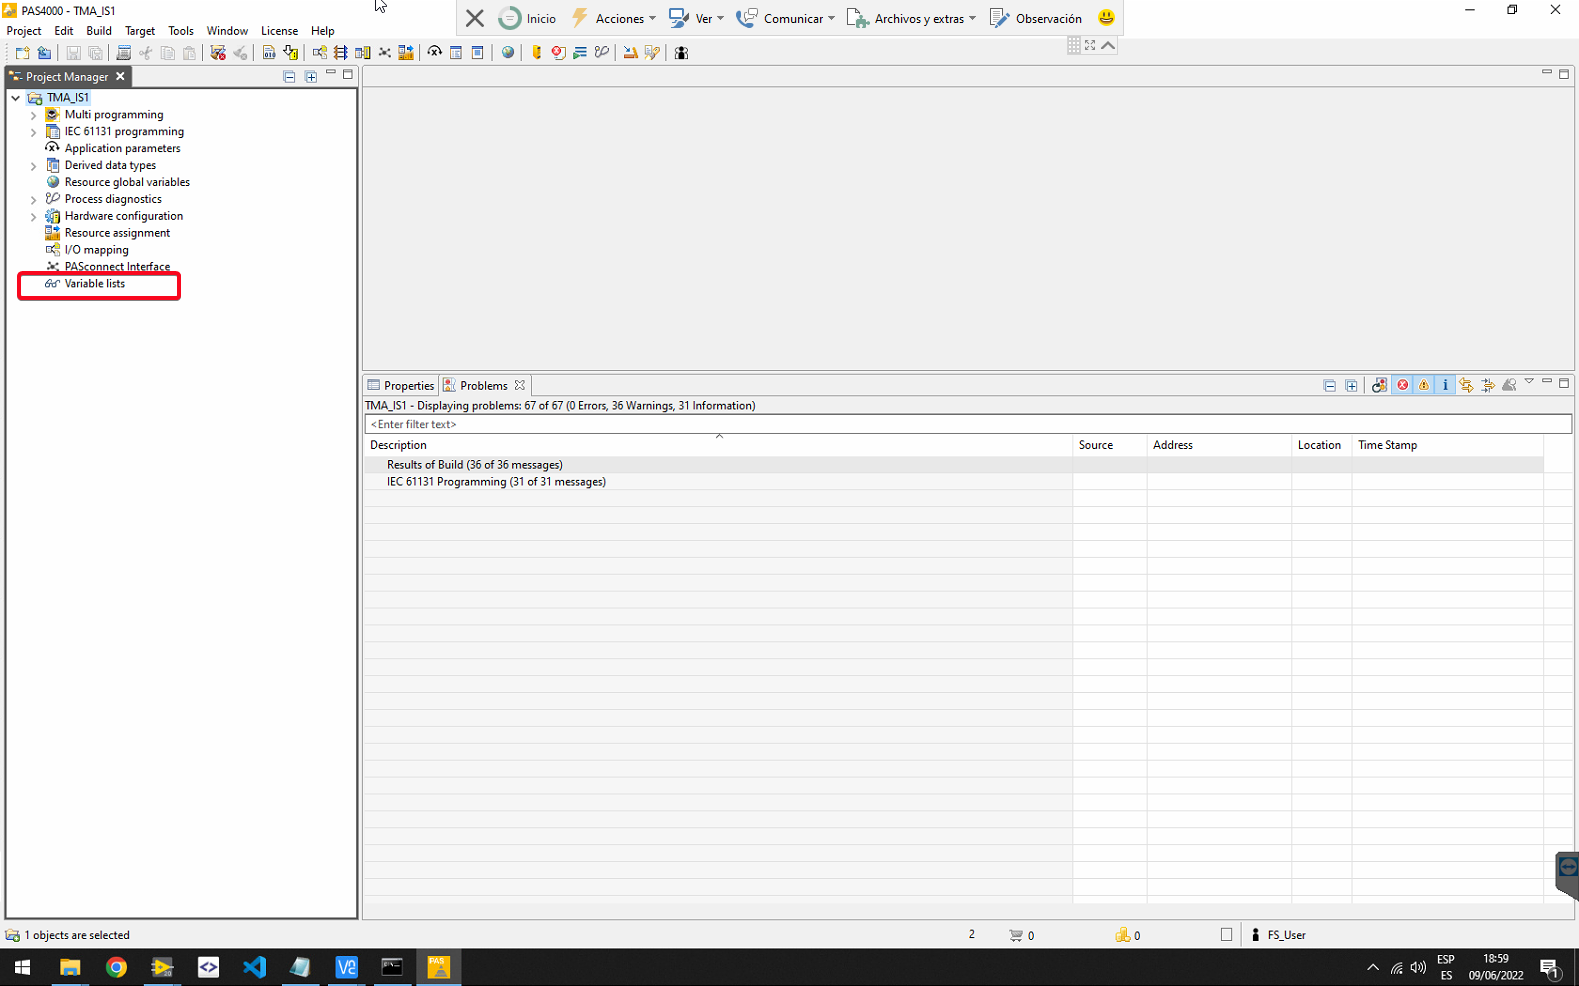Open Visual Studio Code from the taskbar
Image resolution: width=1579 pixels, height=986 pixels.
coord(254,967)
